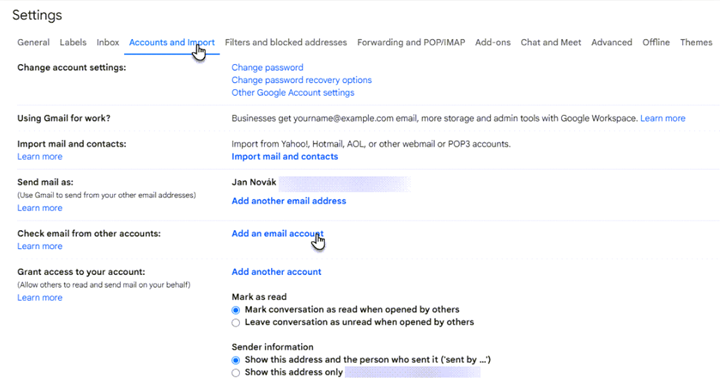
Task: Open Other Google Account settings
Action: point(293,92)
